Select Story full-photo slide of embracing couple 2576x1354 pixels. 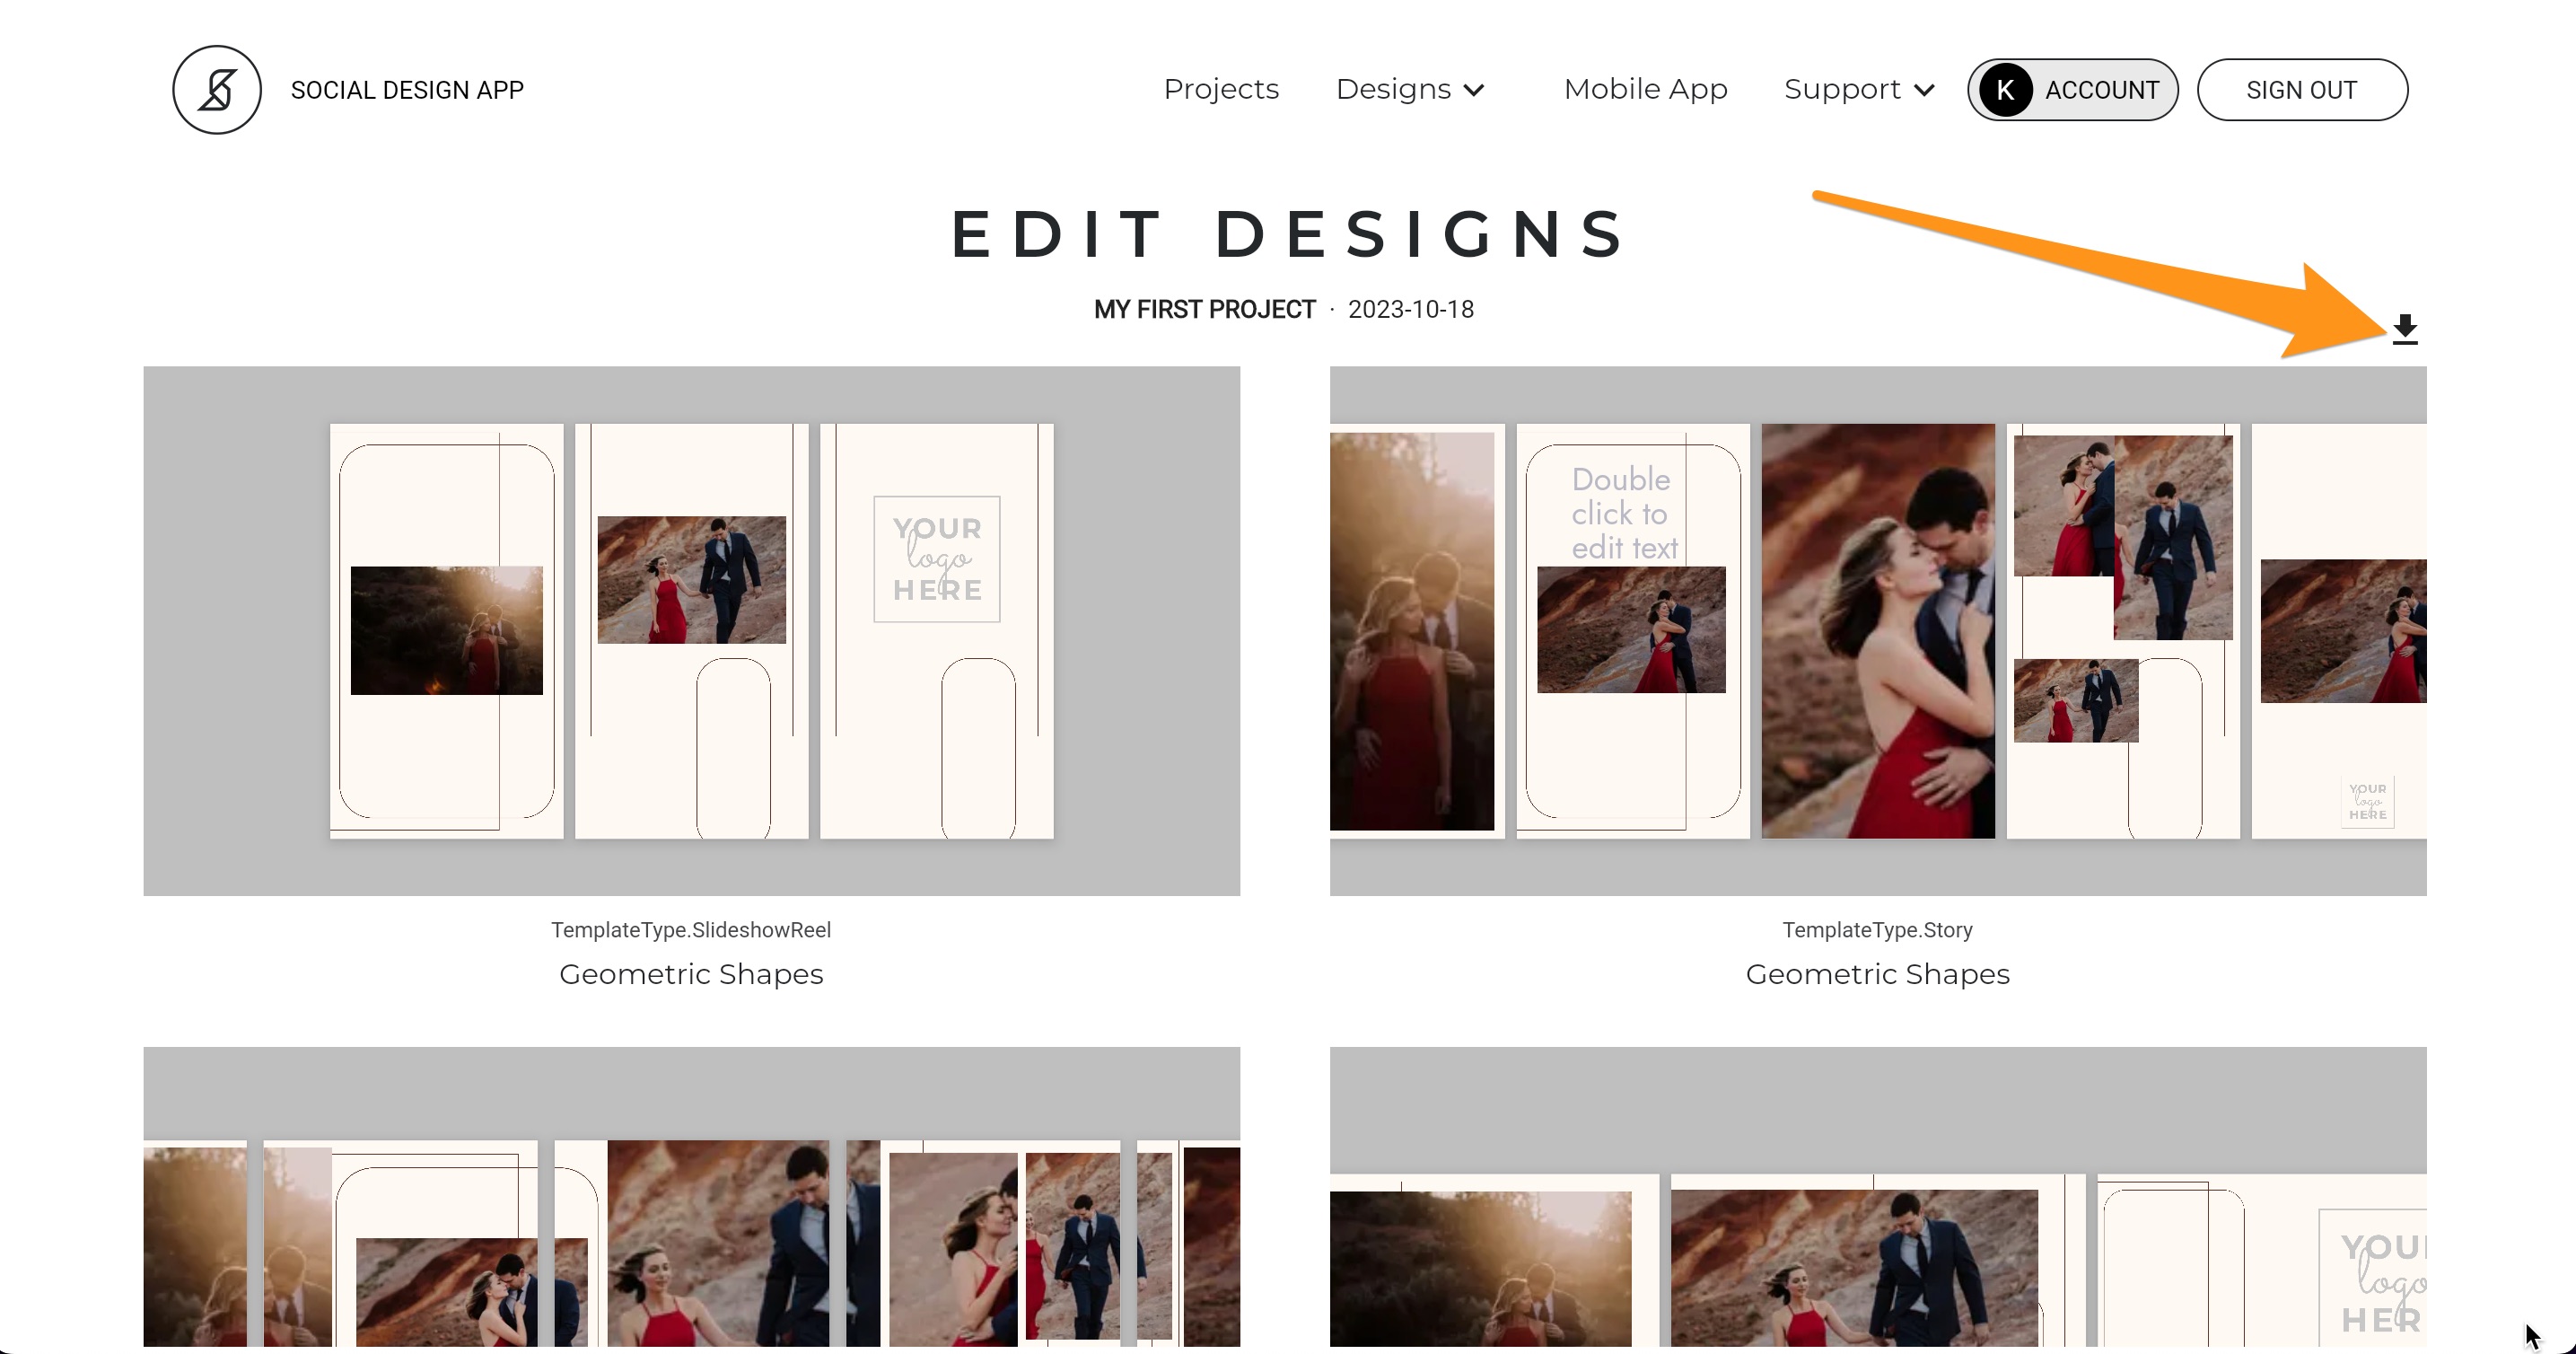click(1877, 630)
